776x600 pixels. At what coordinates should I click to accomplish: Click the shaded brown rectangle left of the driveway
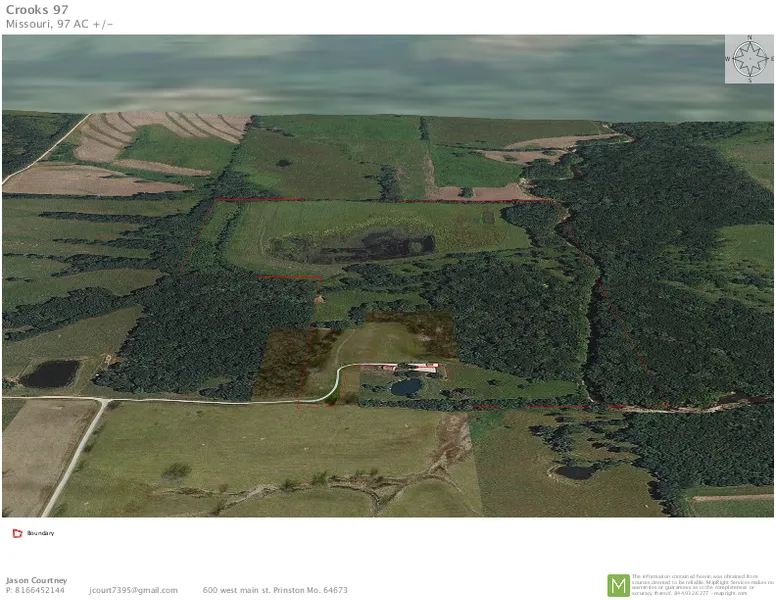tap(292, 360)
